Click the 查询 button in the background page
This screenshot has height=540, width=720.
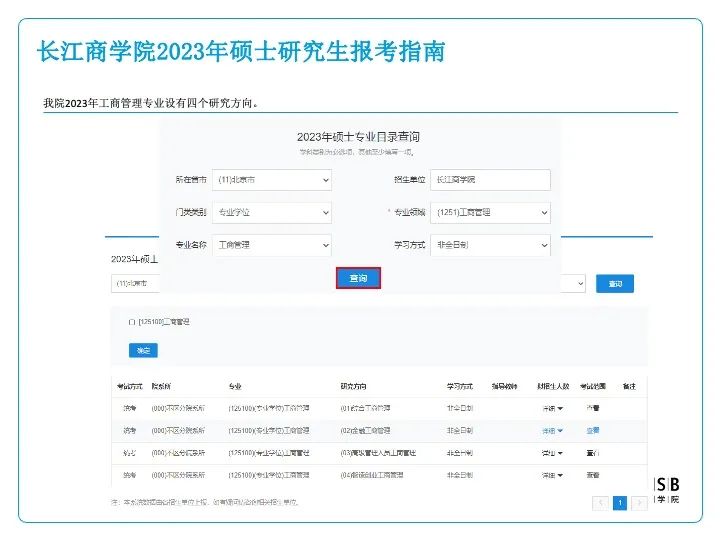pyautogui.click(x=615, y=284)
